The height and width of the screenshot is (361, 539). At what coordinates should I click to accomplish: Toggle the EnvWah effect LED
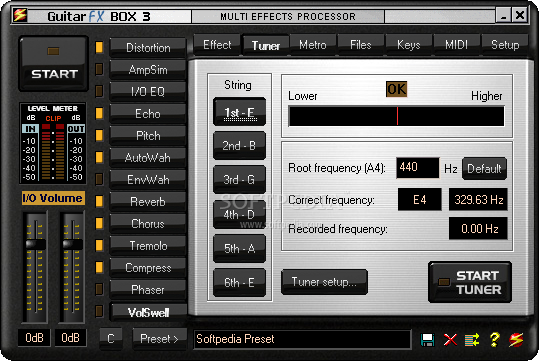pyautogui.click(x=99, y=179)
